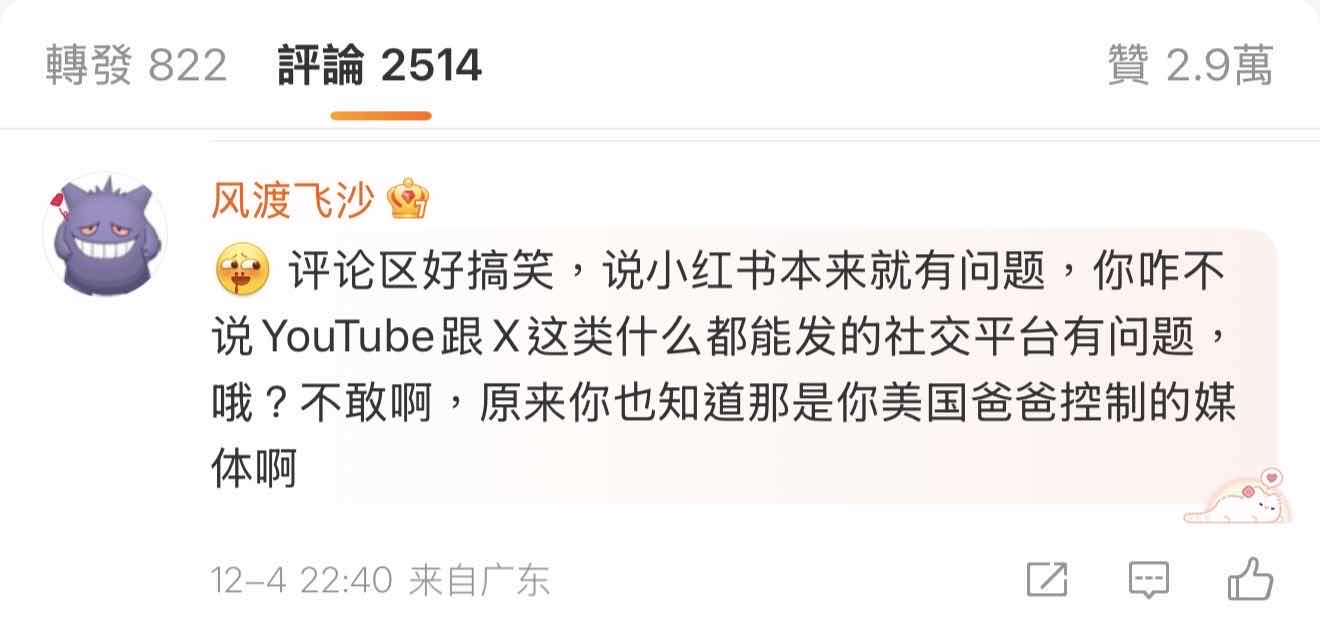Open the purple Gengar avatar profile

[x=111, y=238]
